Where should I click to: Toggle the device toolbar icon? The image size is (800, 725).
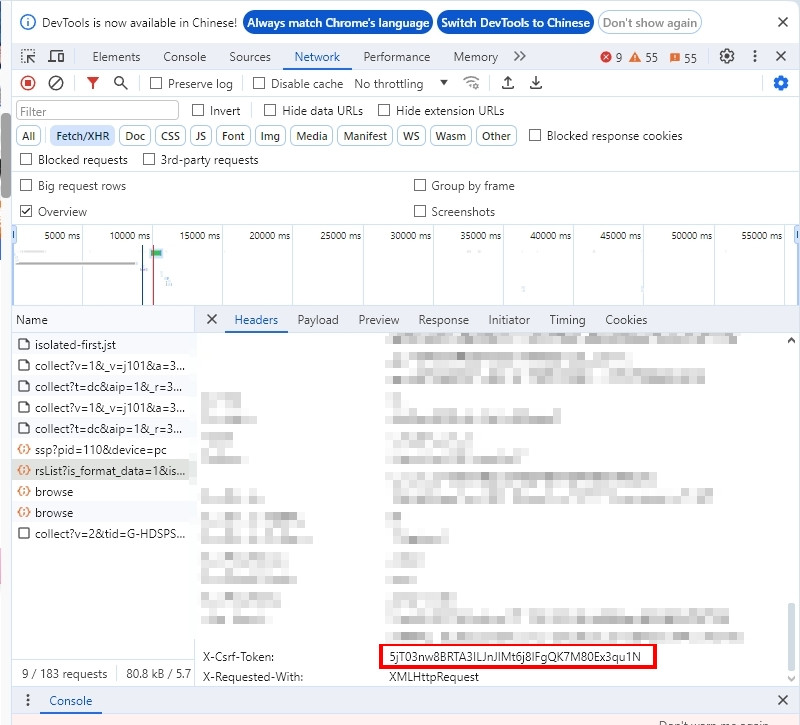tap(56, 56)
